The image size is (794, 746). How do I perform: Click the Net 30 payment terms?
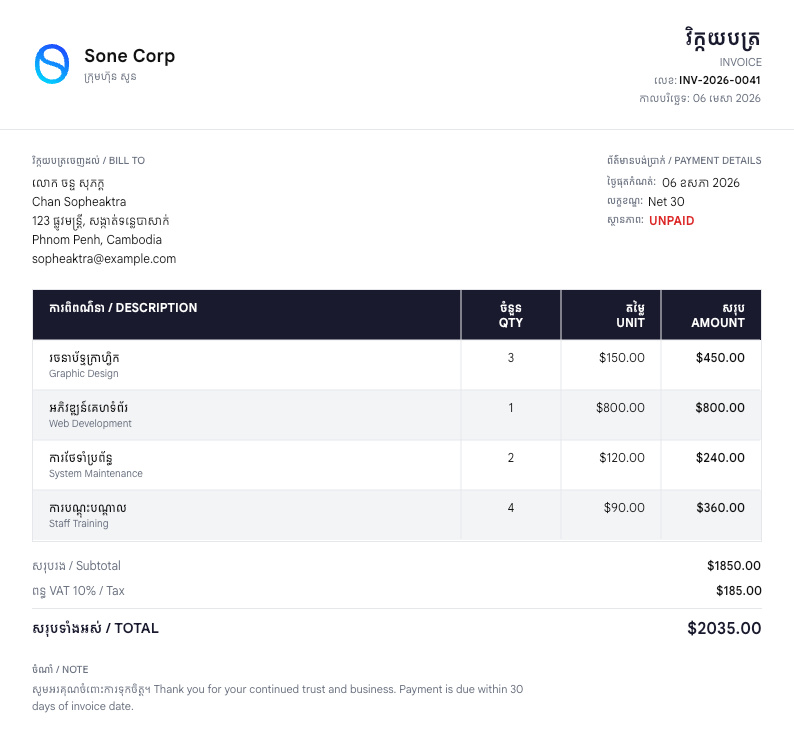click(x=666, y=202)
